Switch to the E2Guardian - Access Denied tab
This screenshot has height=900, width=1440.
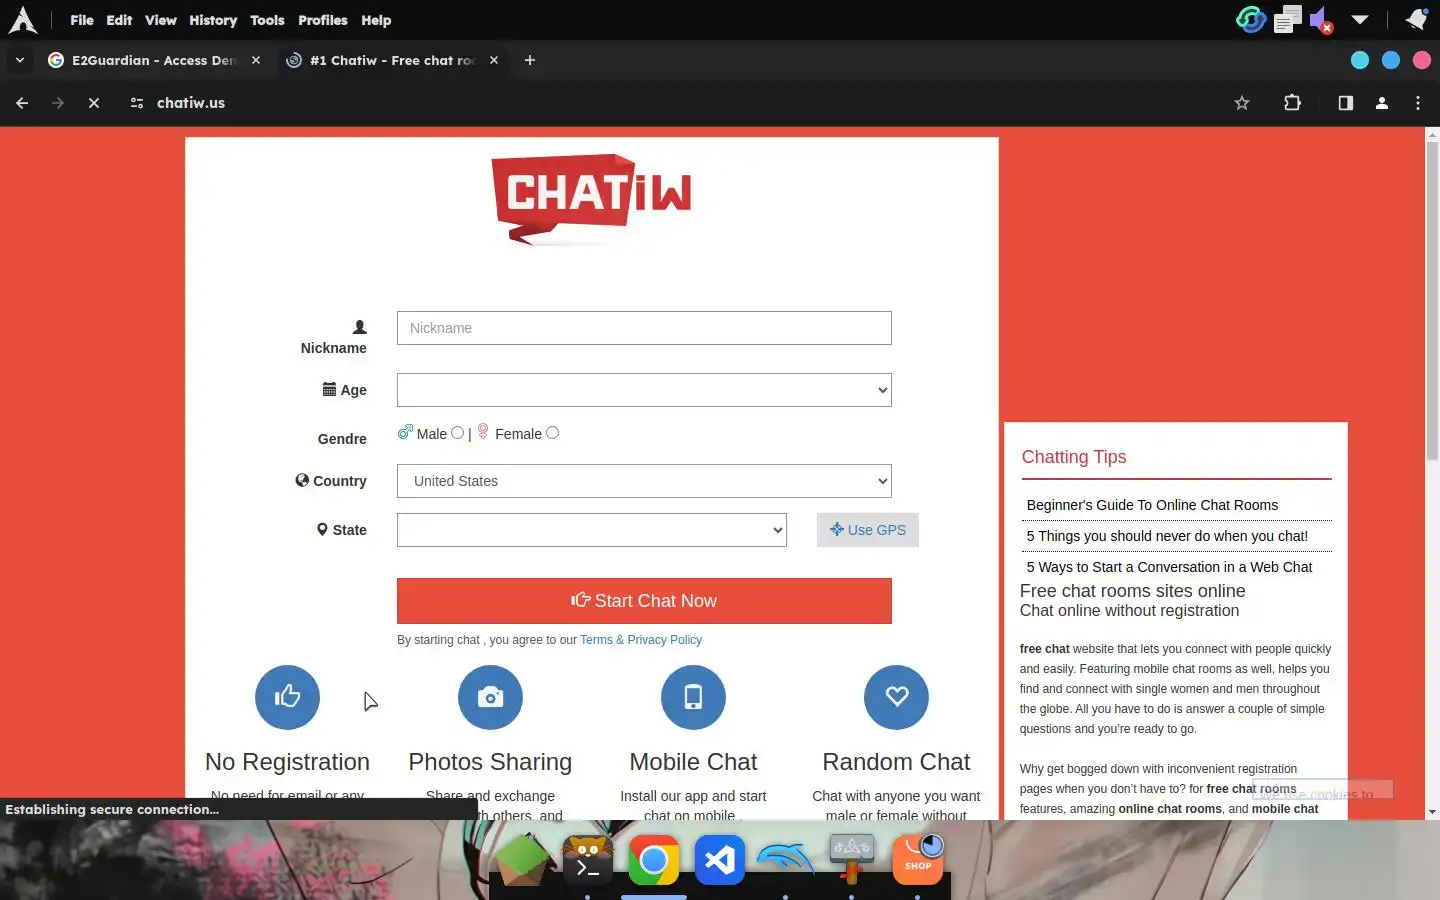154,60
